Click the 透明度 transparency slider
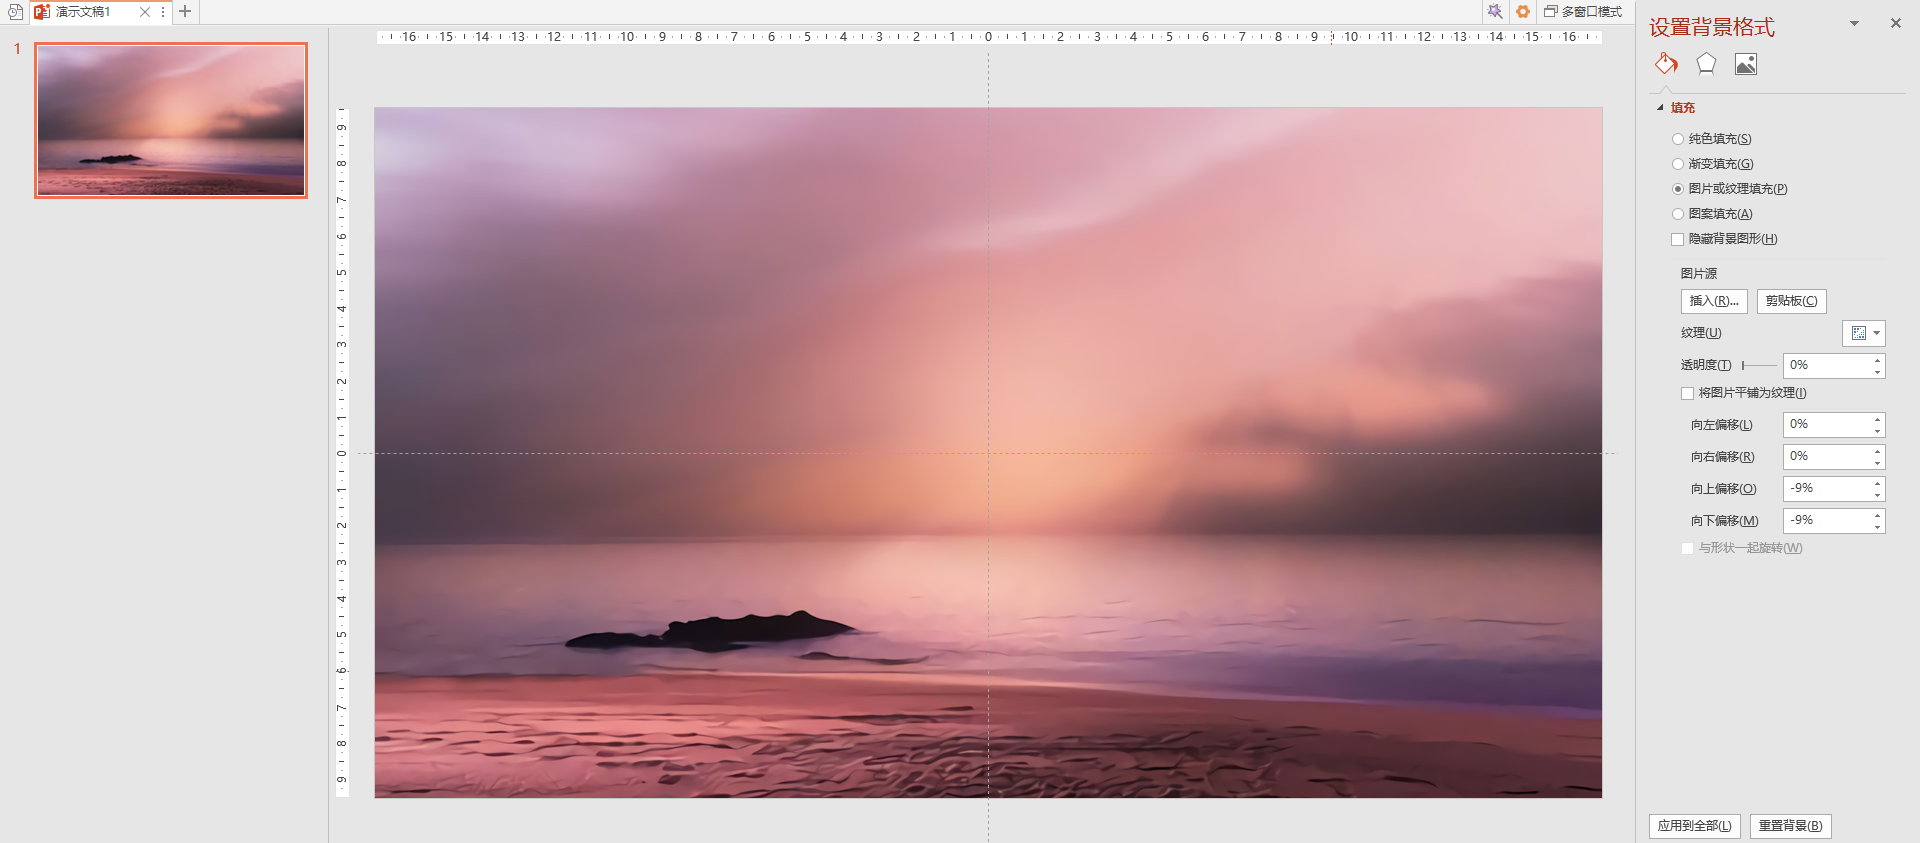1920x843 pixels. 1759,366
